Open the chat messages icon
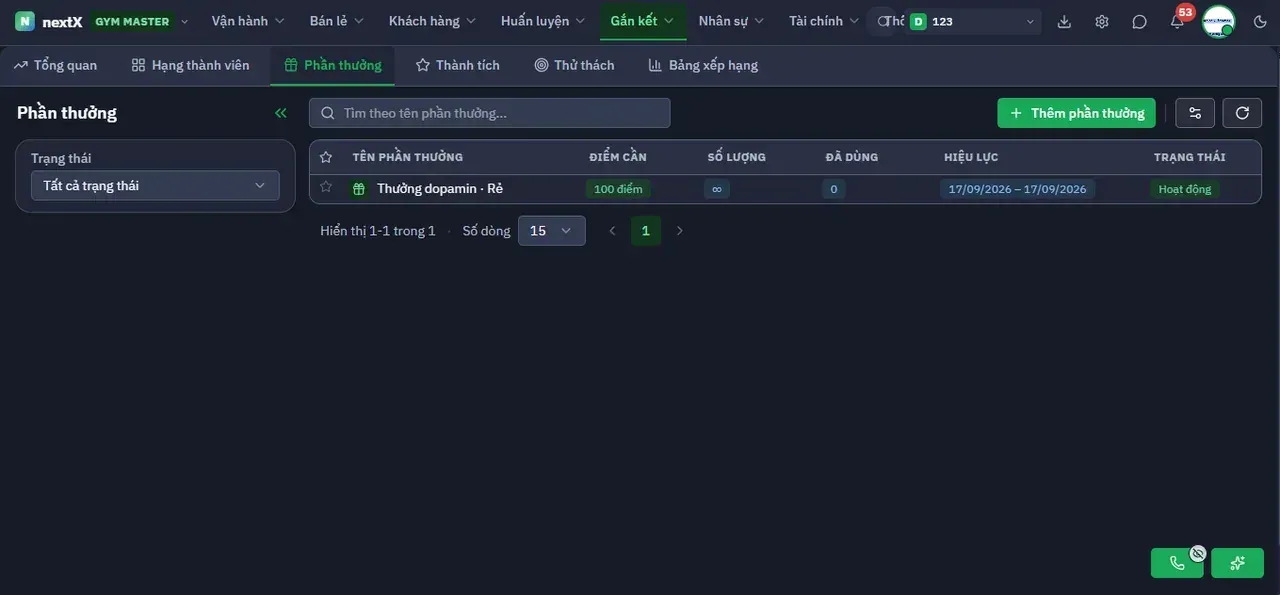Image resolution: width=1280 pixels, height=595 pixels. pyautogui.click(x=1140, y=21)
